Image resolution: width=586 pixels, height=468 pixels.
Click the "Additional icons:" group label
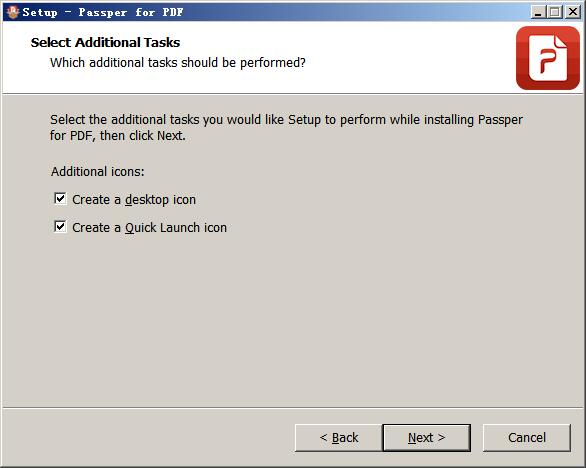[98, 172]
